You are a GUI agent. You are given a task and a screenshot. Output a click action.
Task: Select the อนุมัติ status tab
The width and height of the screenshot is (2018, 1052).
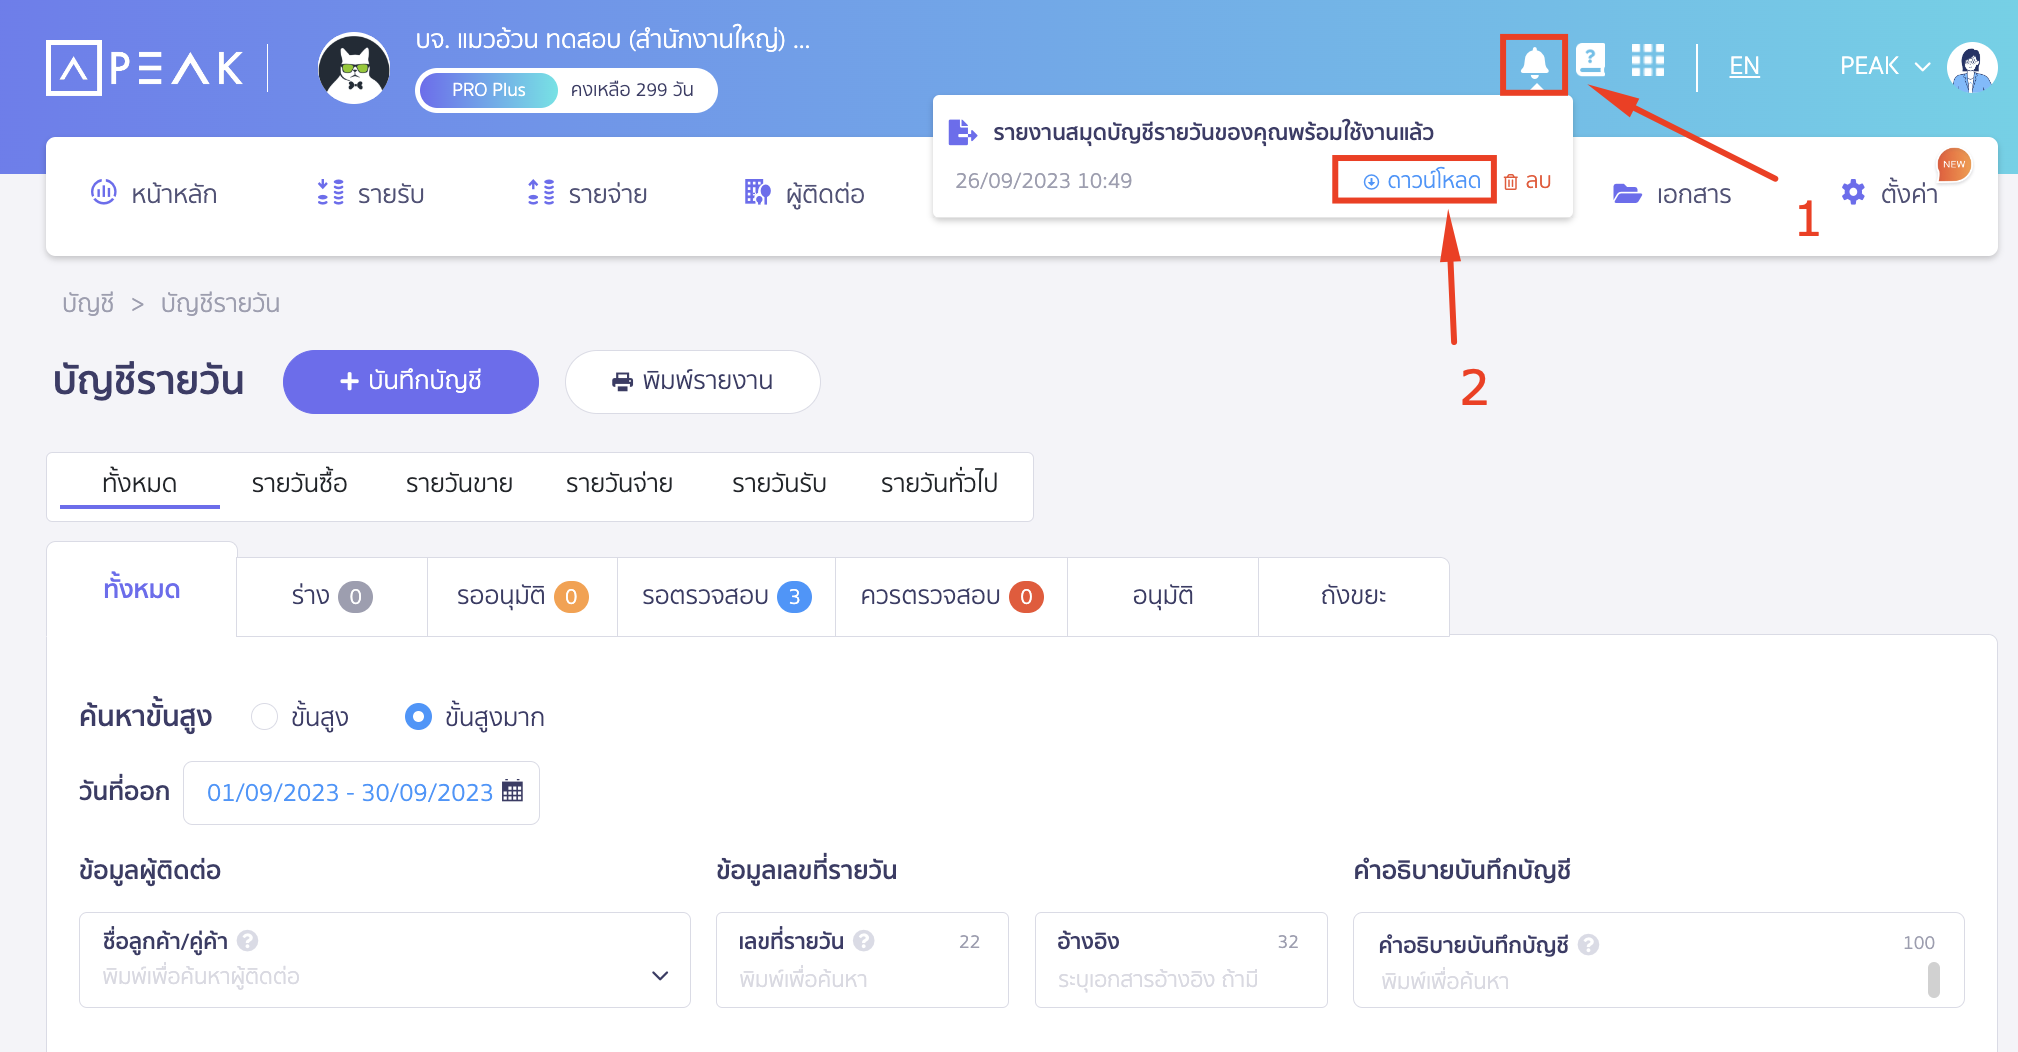point(1163,597)
